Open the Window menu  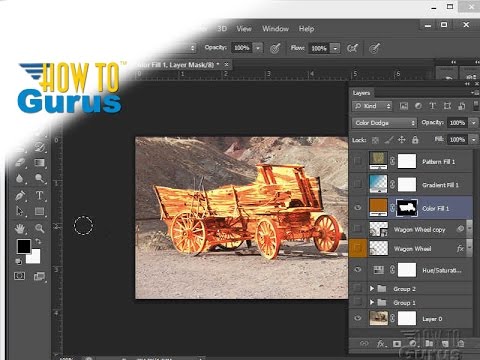[x=275, y=29]
